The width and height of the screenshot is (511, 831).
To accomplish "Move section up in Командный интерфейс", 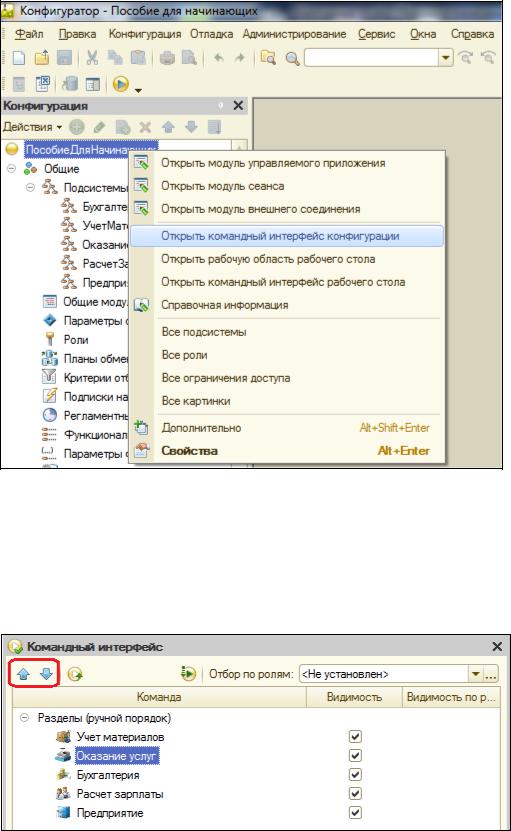I will tap(23, 674).
